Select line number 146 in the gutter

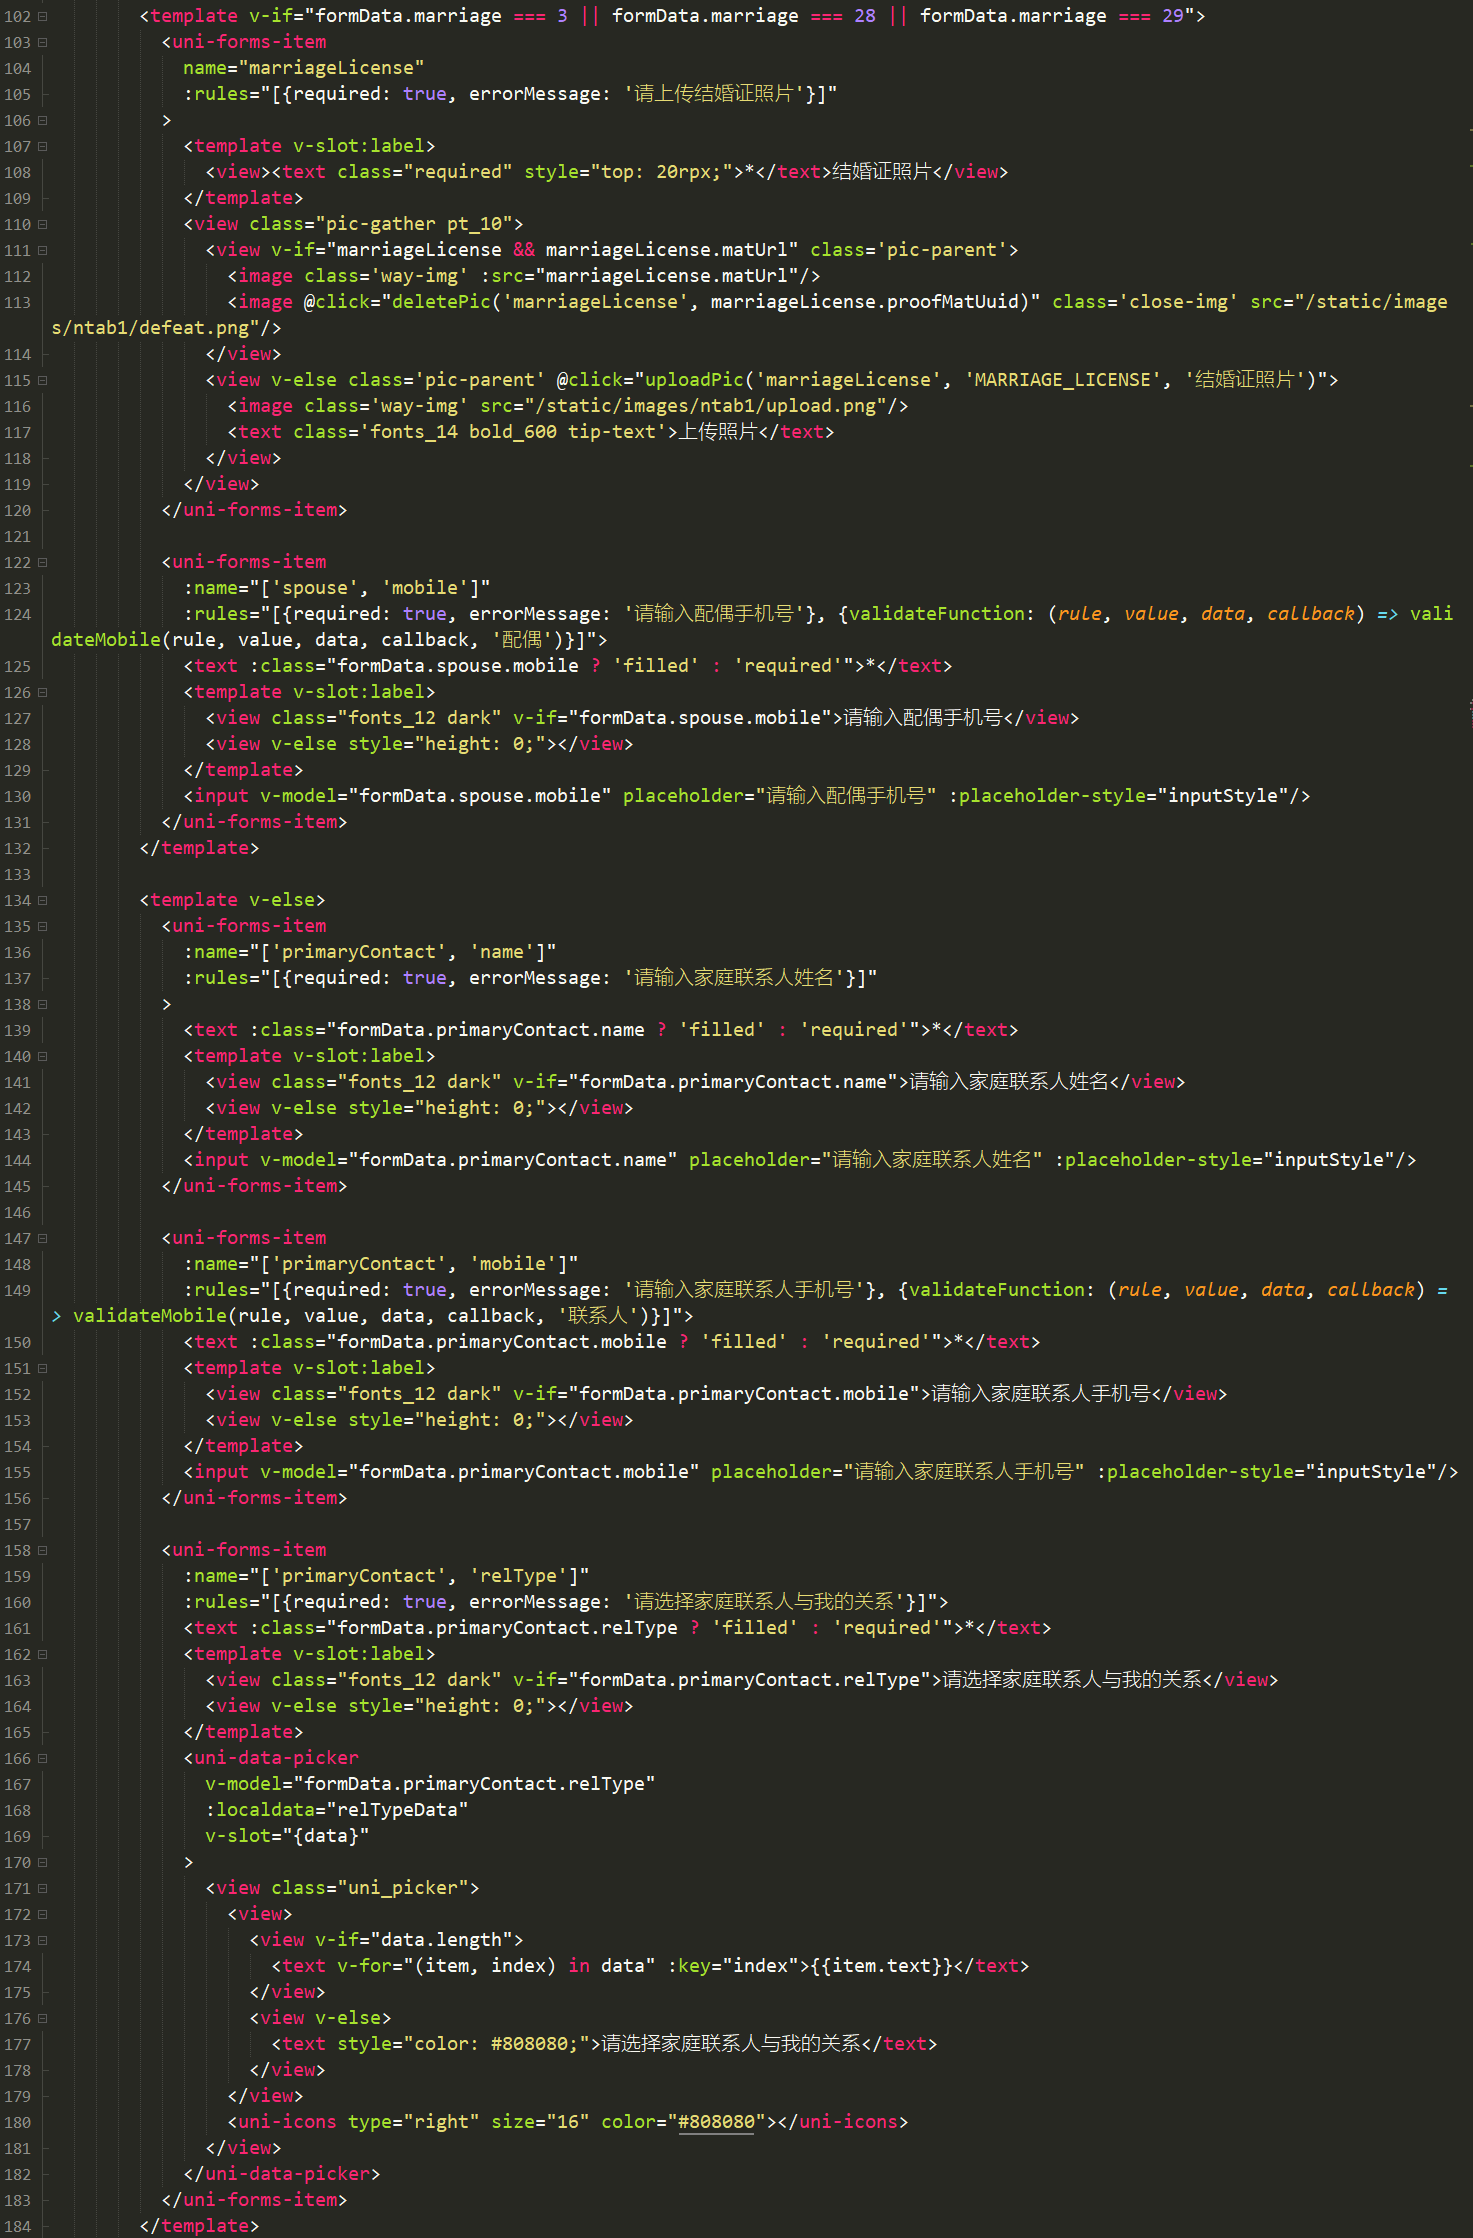pyautogui.click(x=17, y=1212)
